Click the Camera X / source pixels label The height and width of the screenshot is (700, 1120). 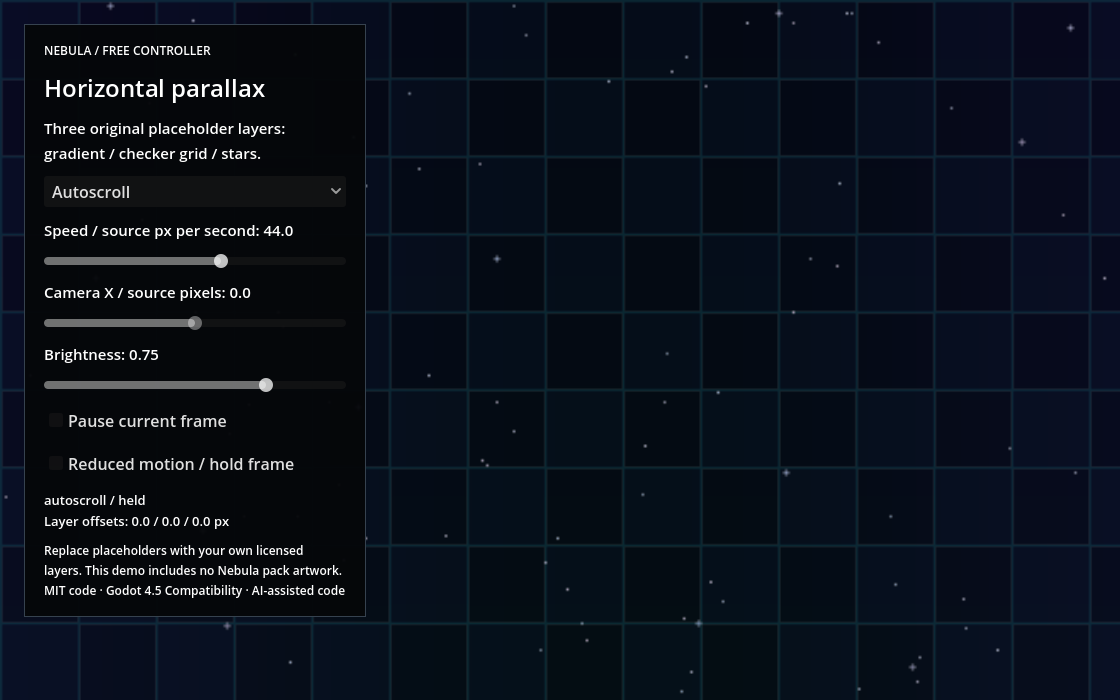(x=147, y=293)
